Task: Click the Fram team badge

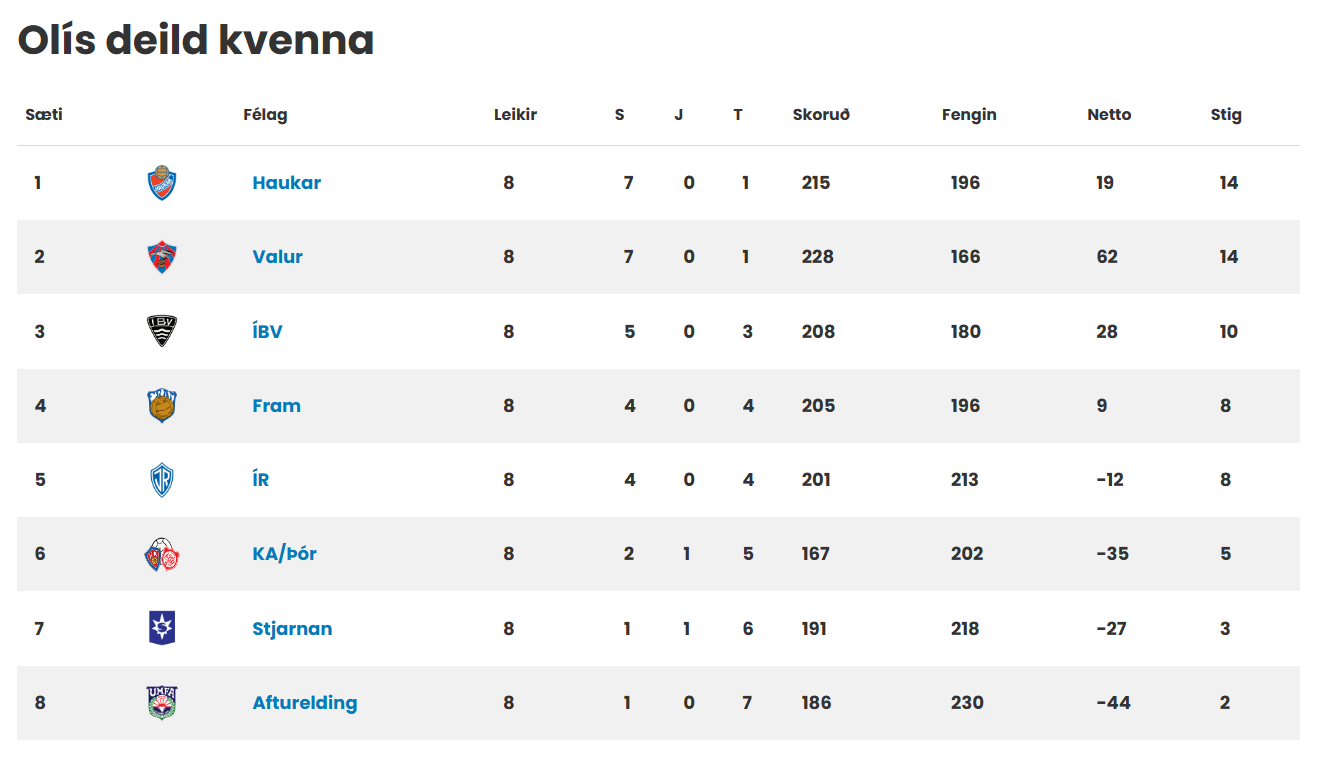Action: (161, 406)
